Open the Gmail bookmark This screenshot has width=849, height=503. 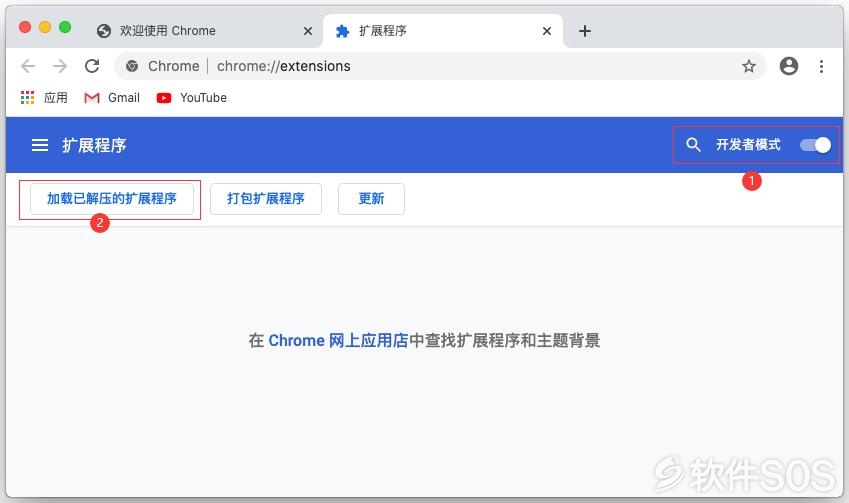tap(112, 97)
